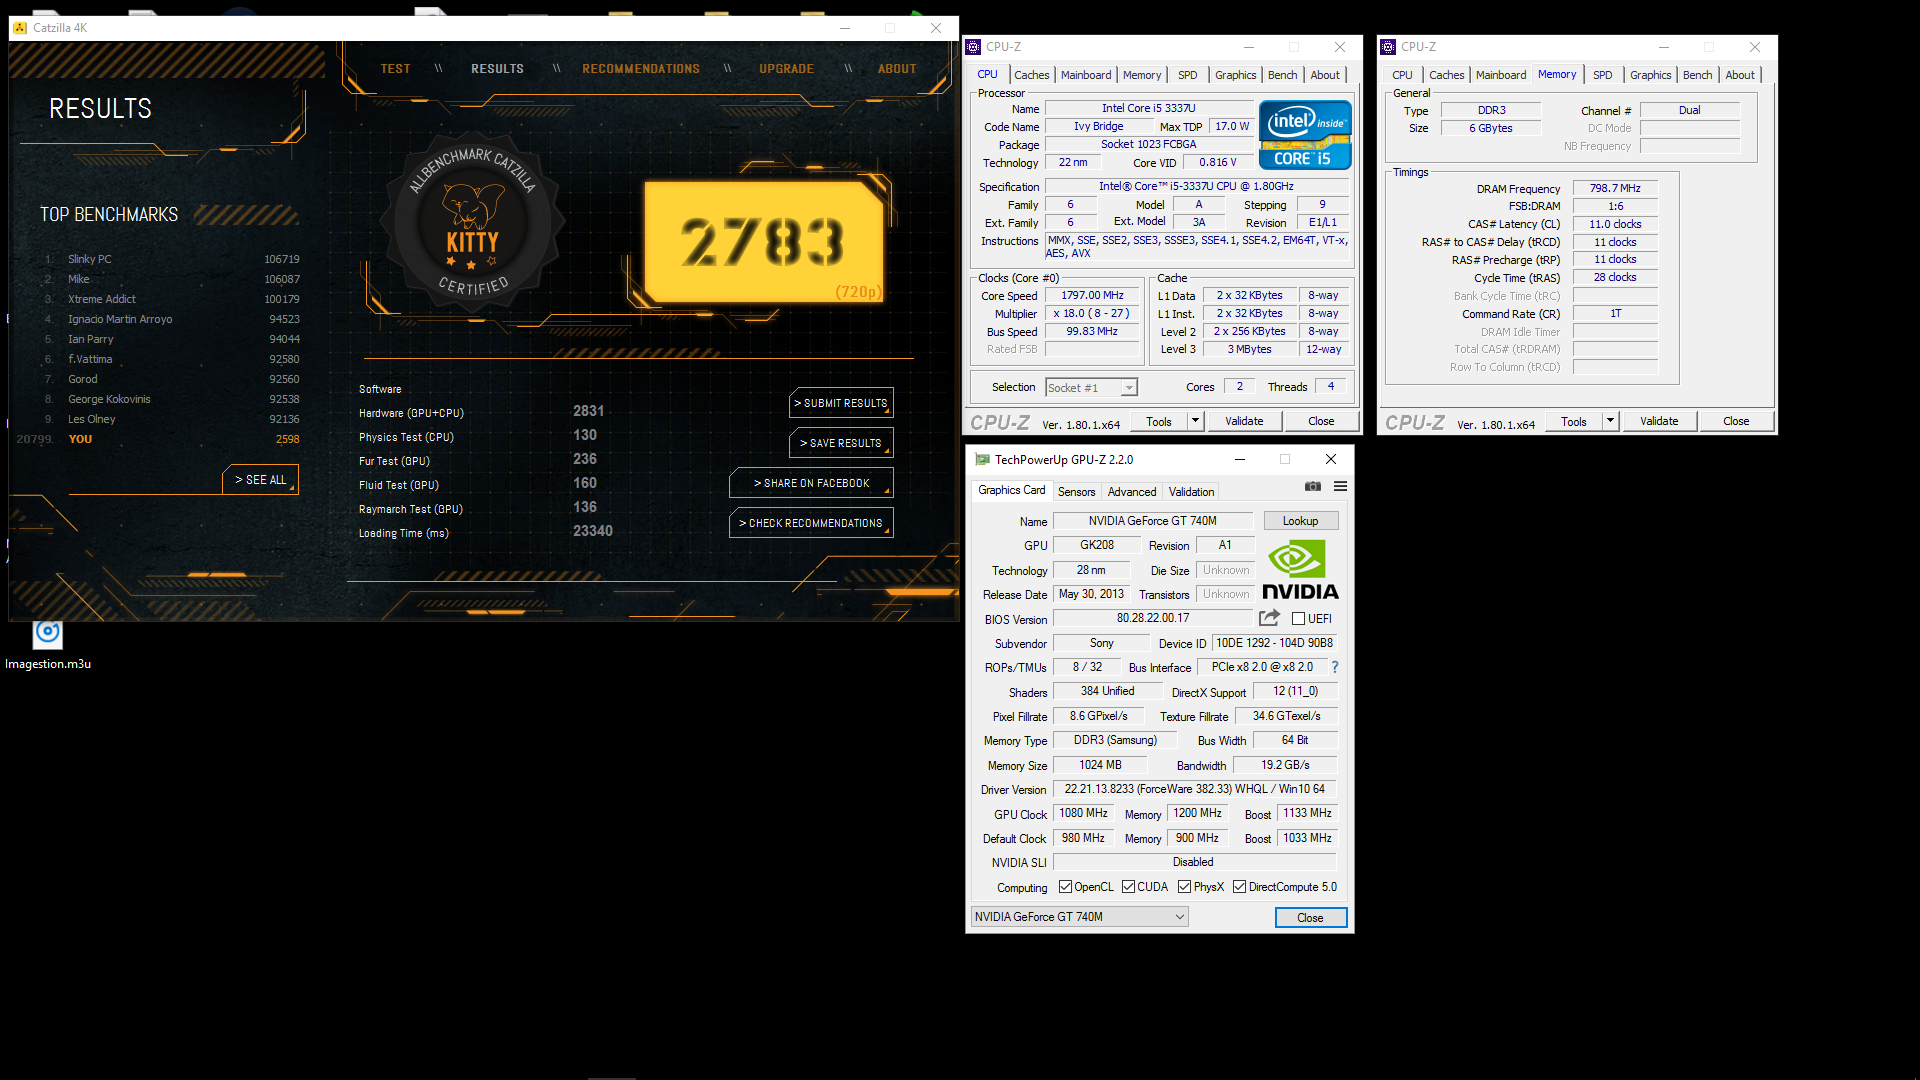Expand the Tools dropdown arrow in the CPU-Z CPU window
1920x1080 pixels.
[1195, 421]
